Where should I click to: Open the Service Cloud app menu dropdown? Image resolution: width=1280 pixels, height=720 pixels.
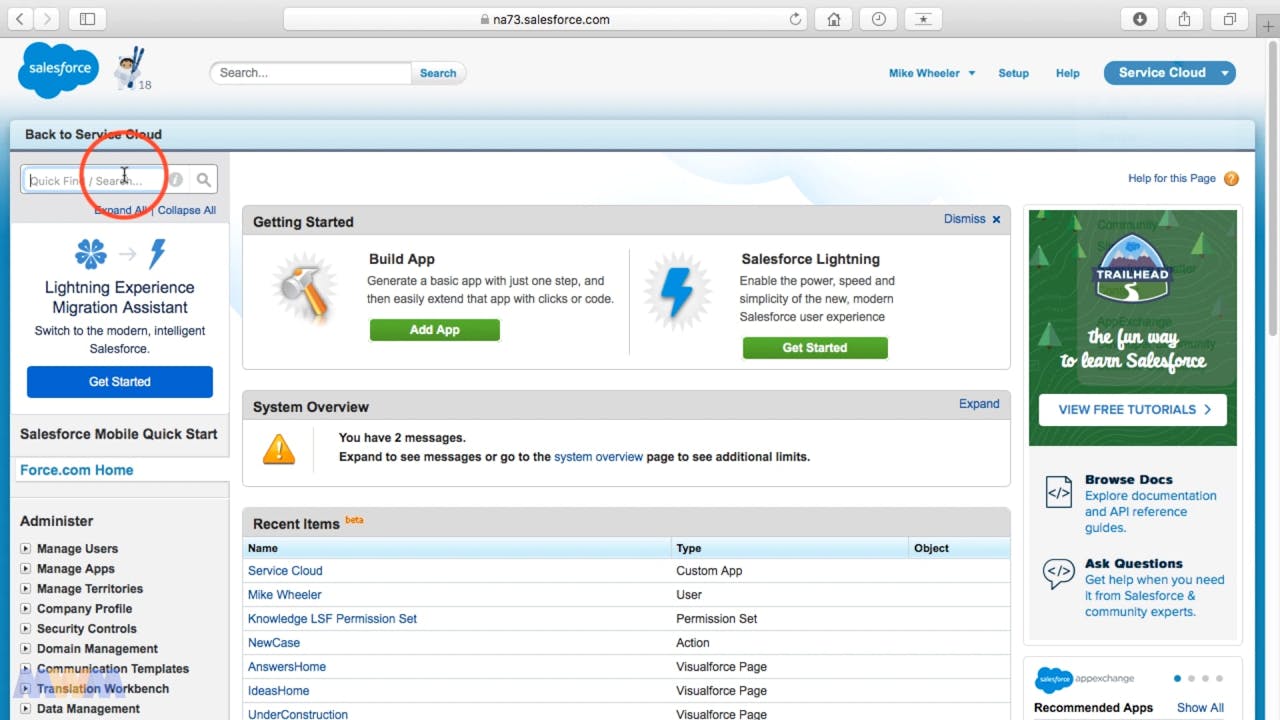click(x=1226, y=73)
